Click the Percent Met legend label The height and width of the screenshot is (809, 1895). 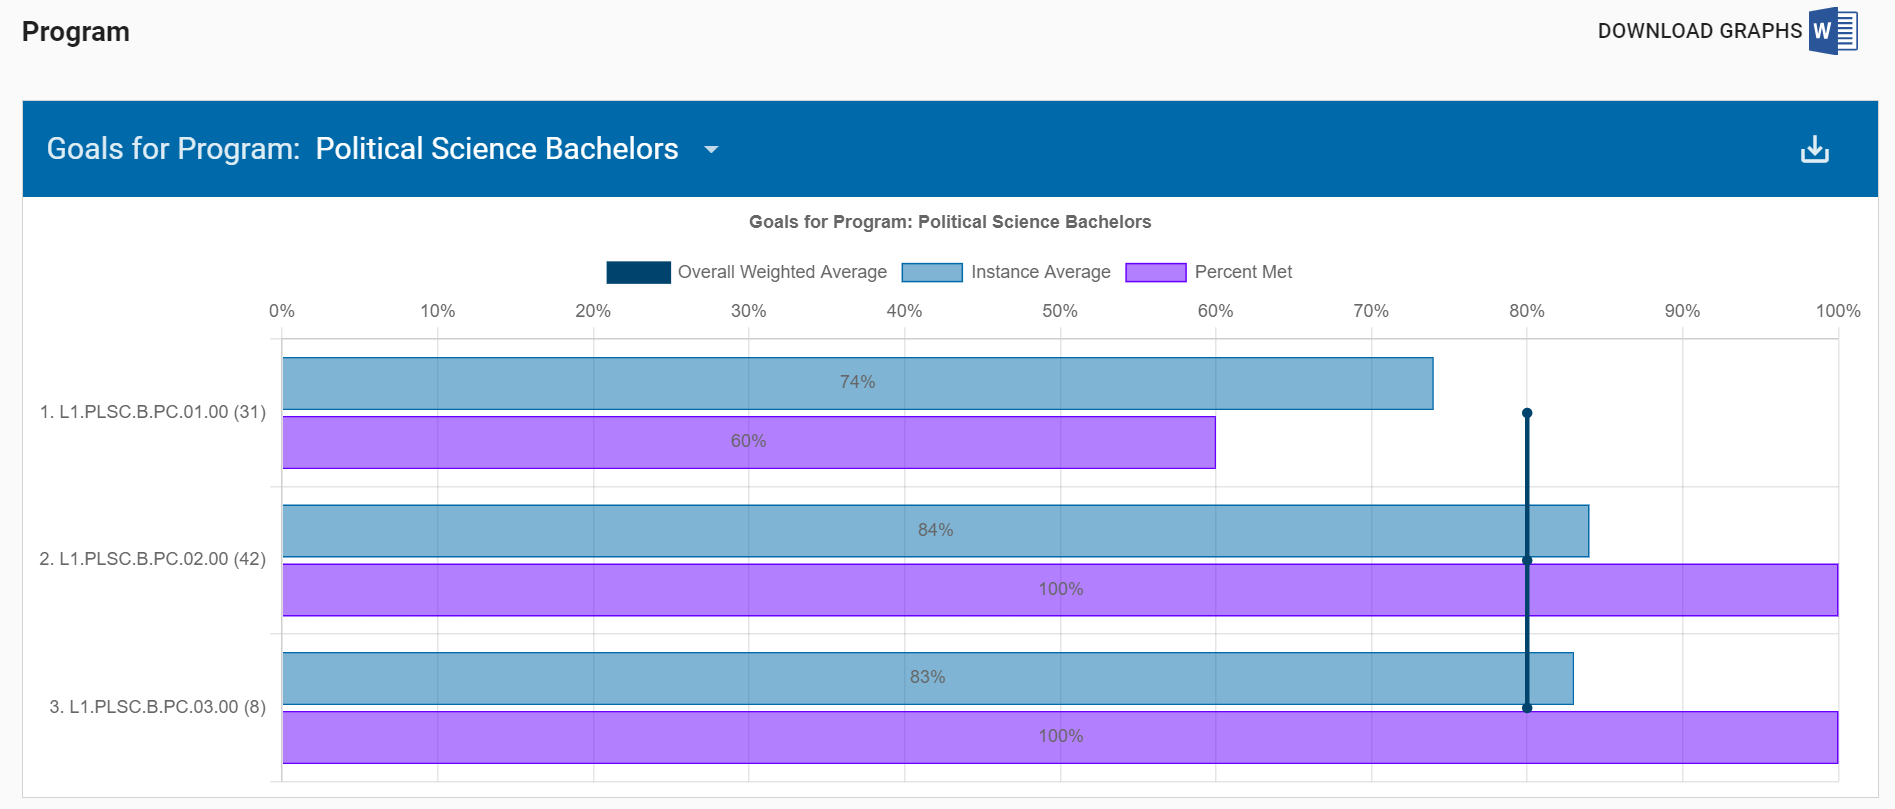point(1243,272)
